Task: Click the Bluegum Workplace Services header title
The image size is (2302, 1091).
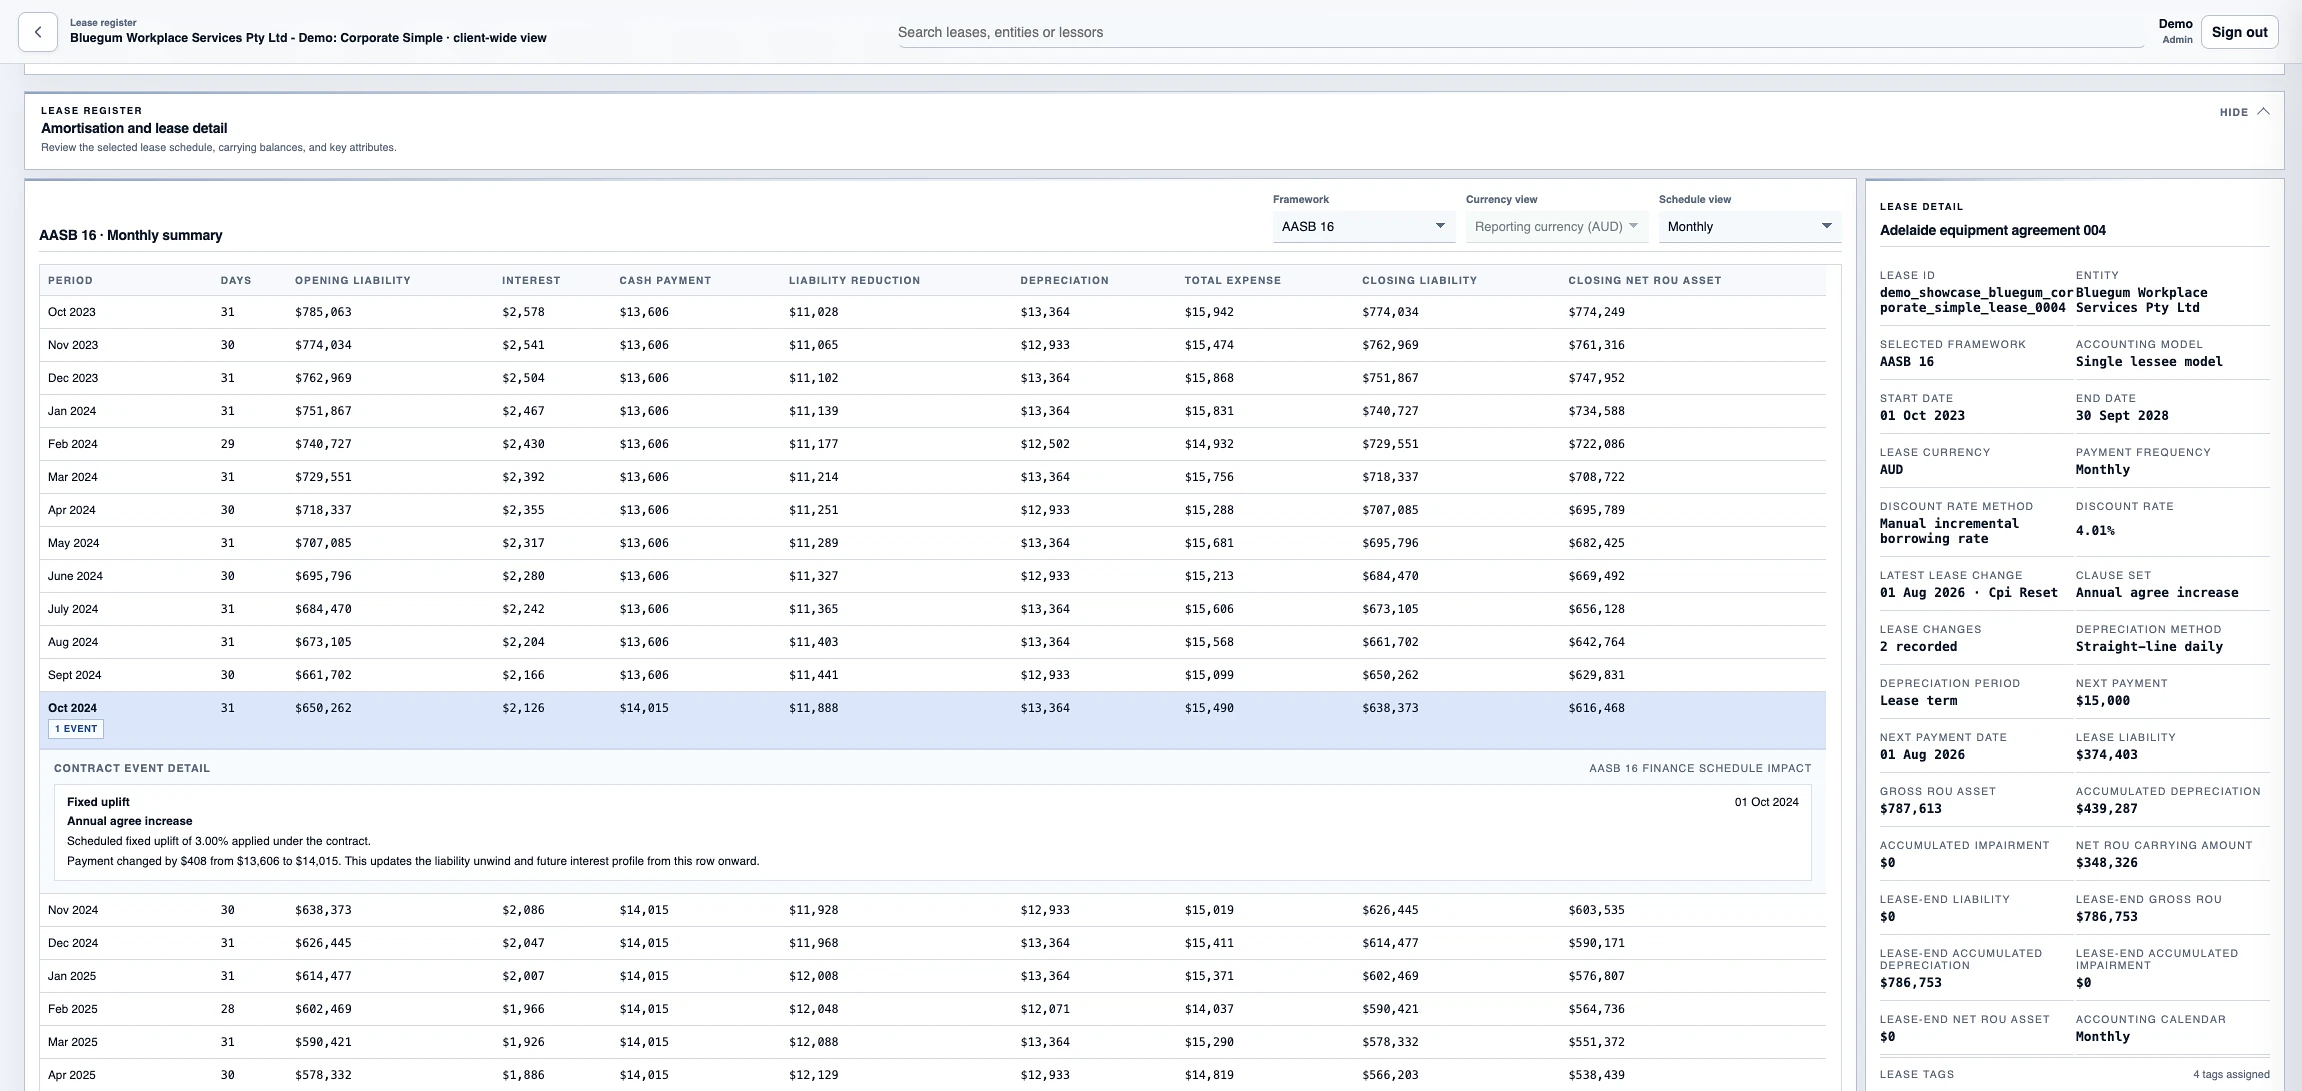Action: (308, 38)
